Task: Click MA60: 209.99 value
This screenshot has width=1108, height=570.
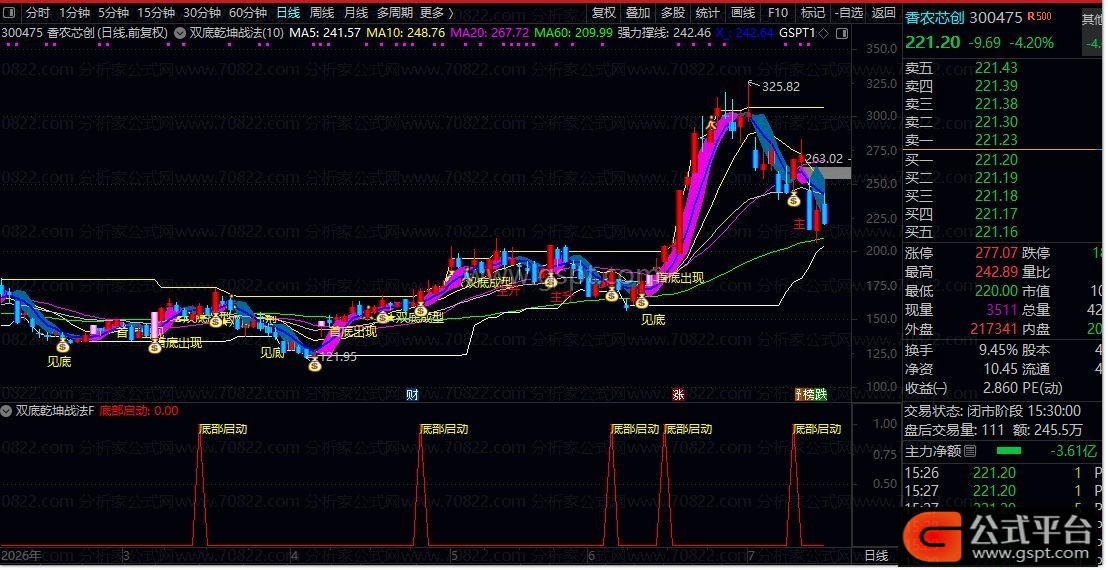Action: click(x=573, y=32)
